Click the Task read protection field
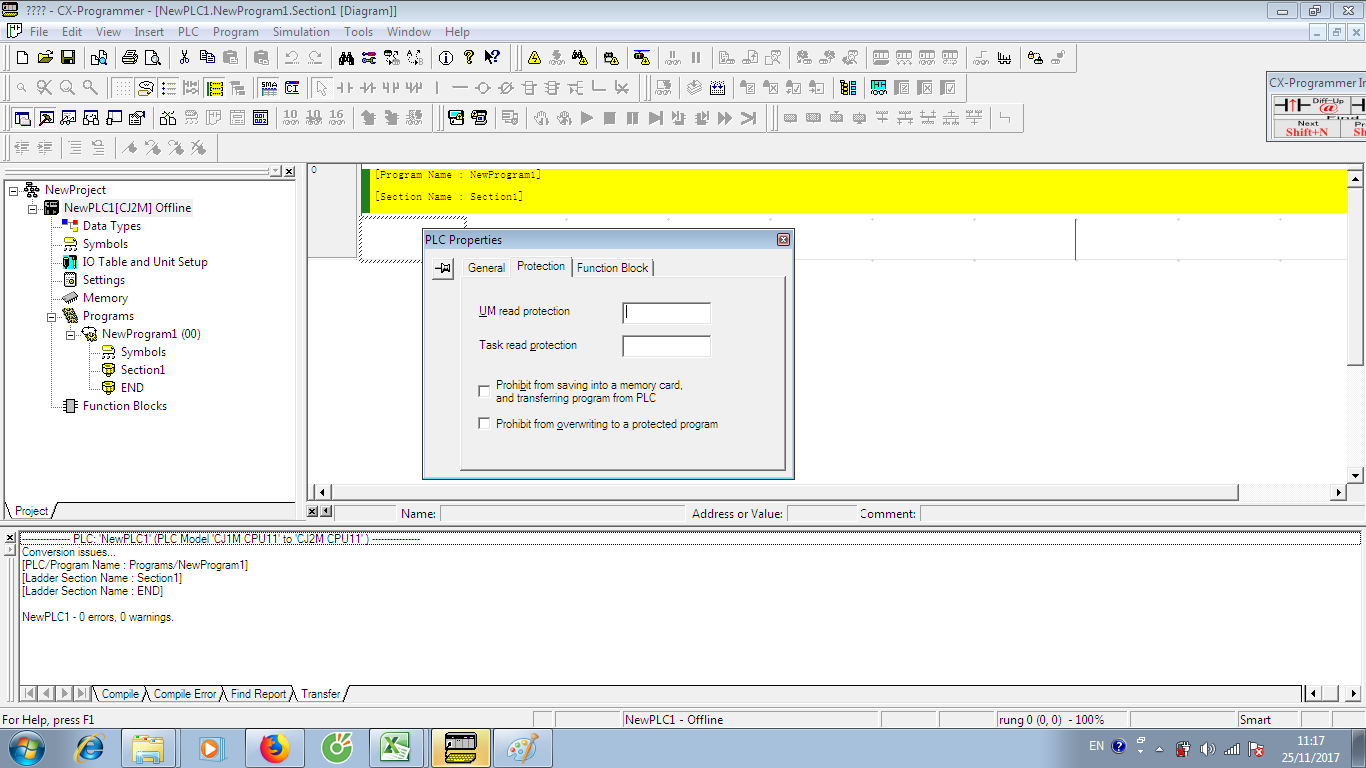The width and height of the screenshot is (1366, 768). pos(666,346)
